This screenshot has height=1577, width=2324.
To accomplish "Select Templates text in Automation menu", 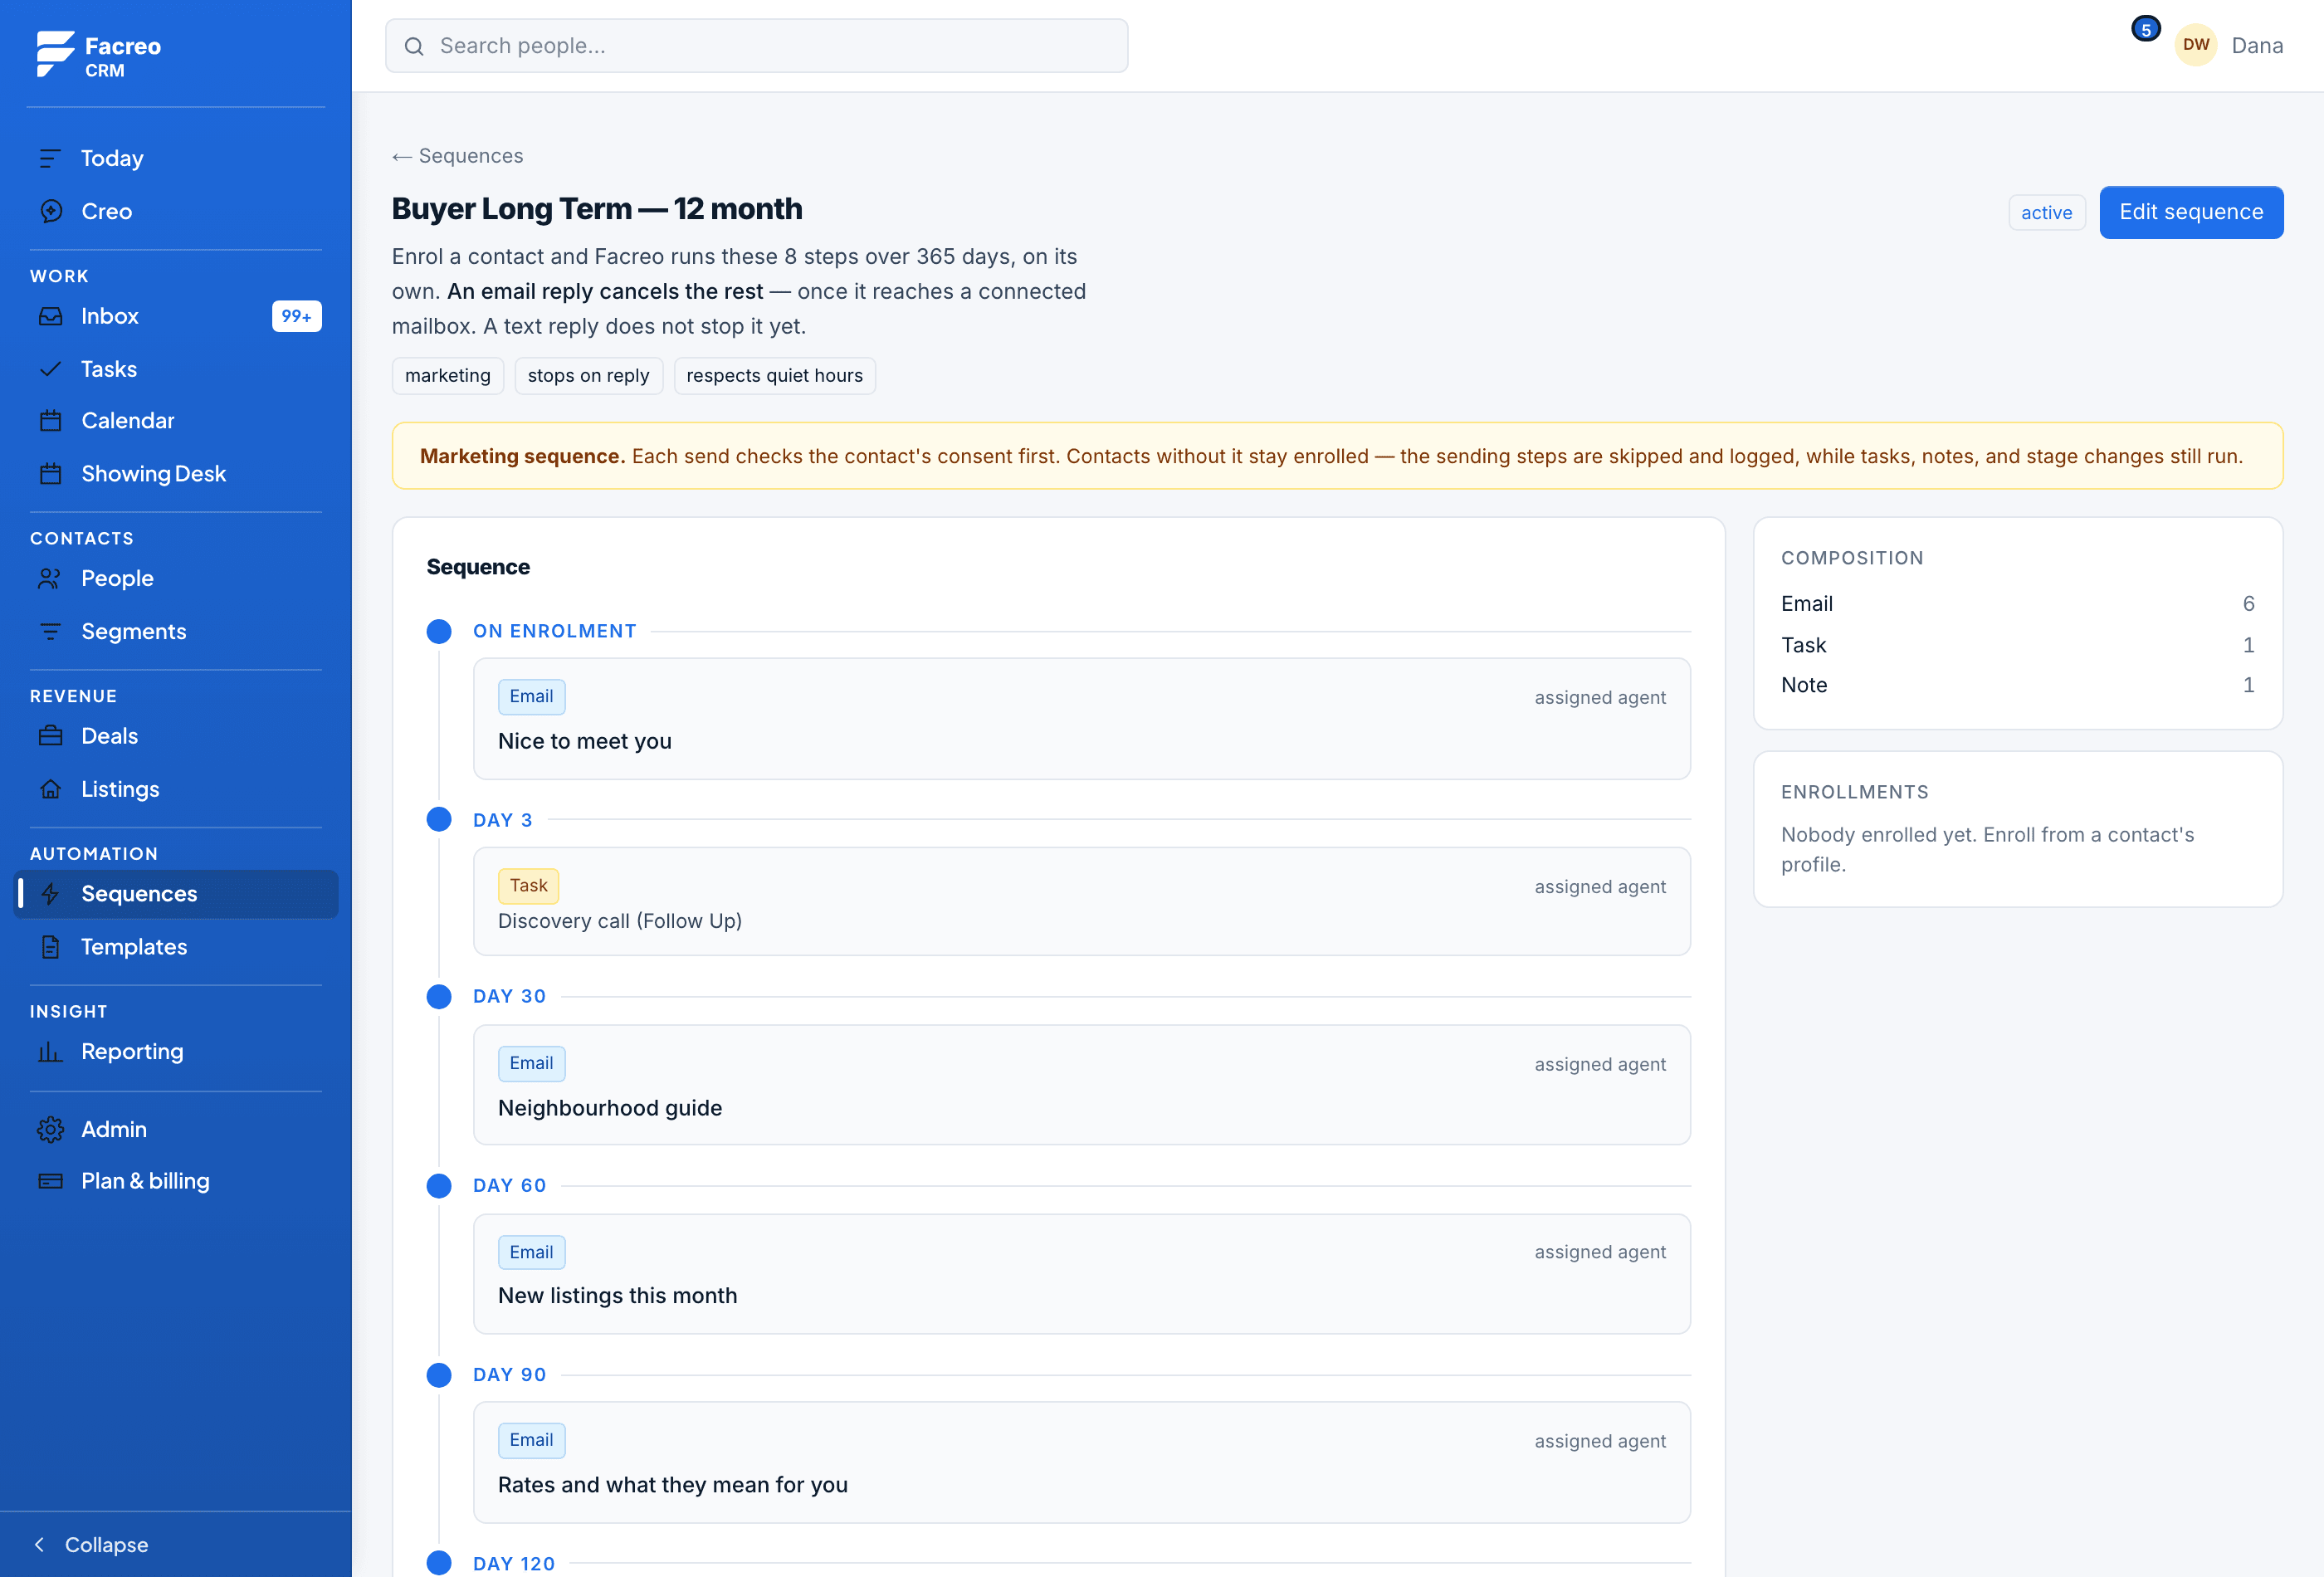I will [x=134, y=948].
